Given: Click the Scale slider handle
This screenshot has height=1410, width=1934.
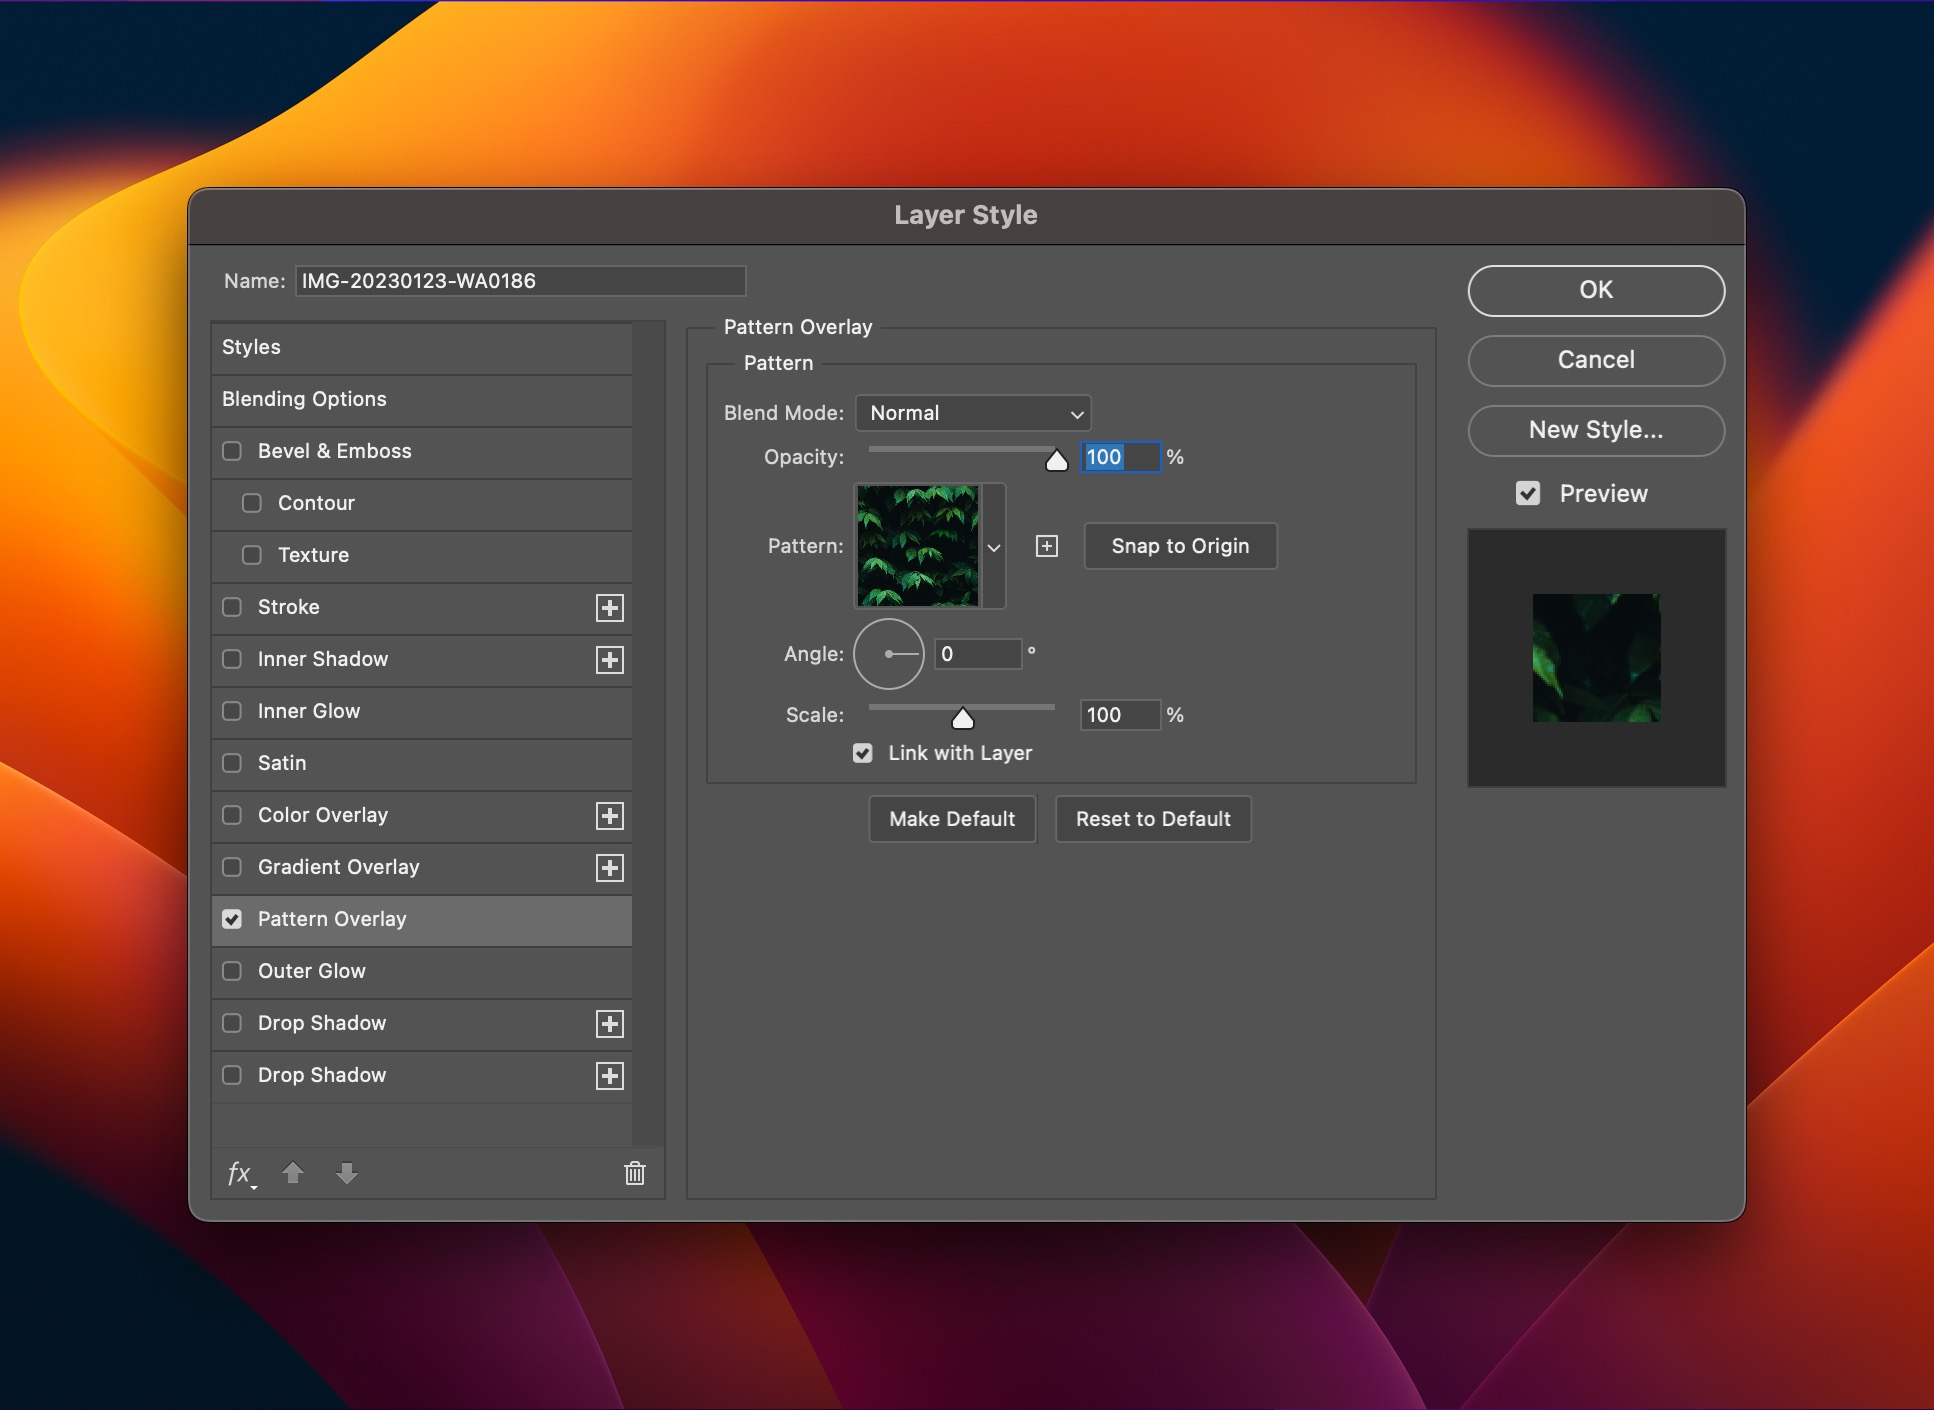Looking at the screenshot, I should pyautogui.click(x=962, y=718).
